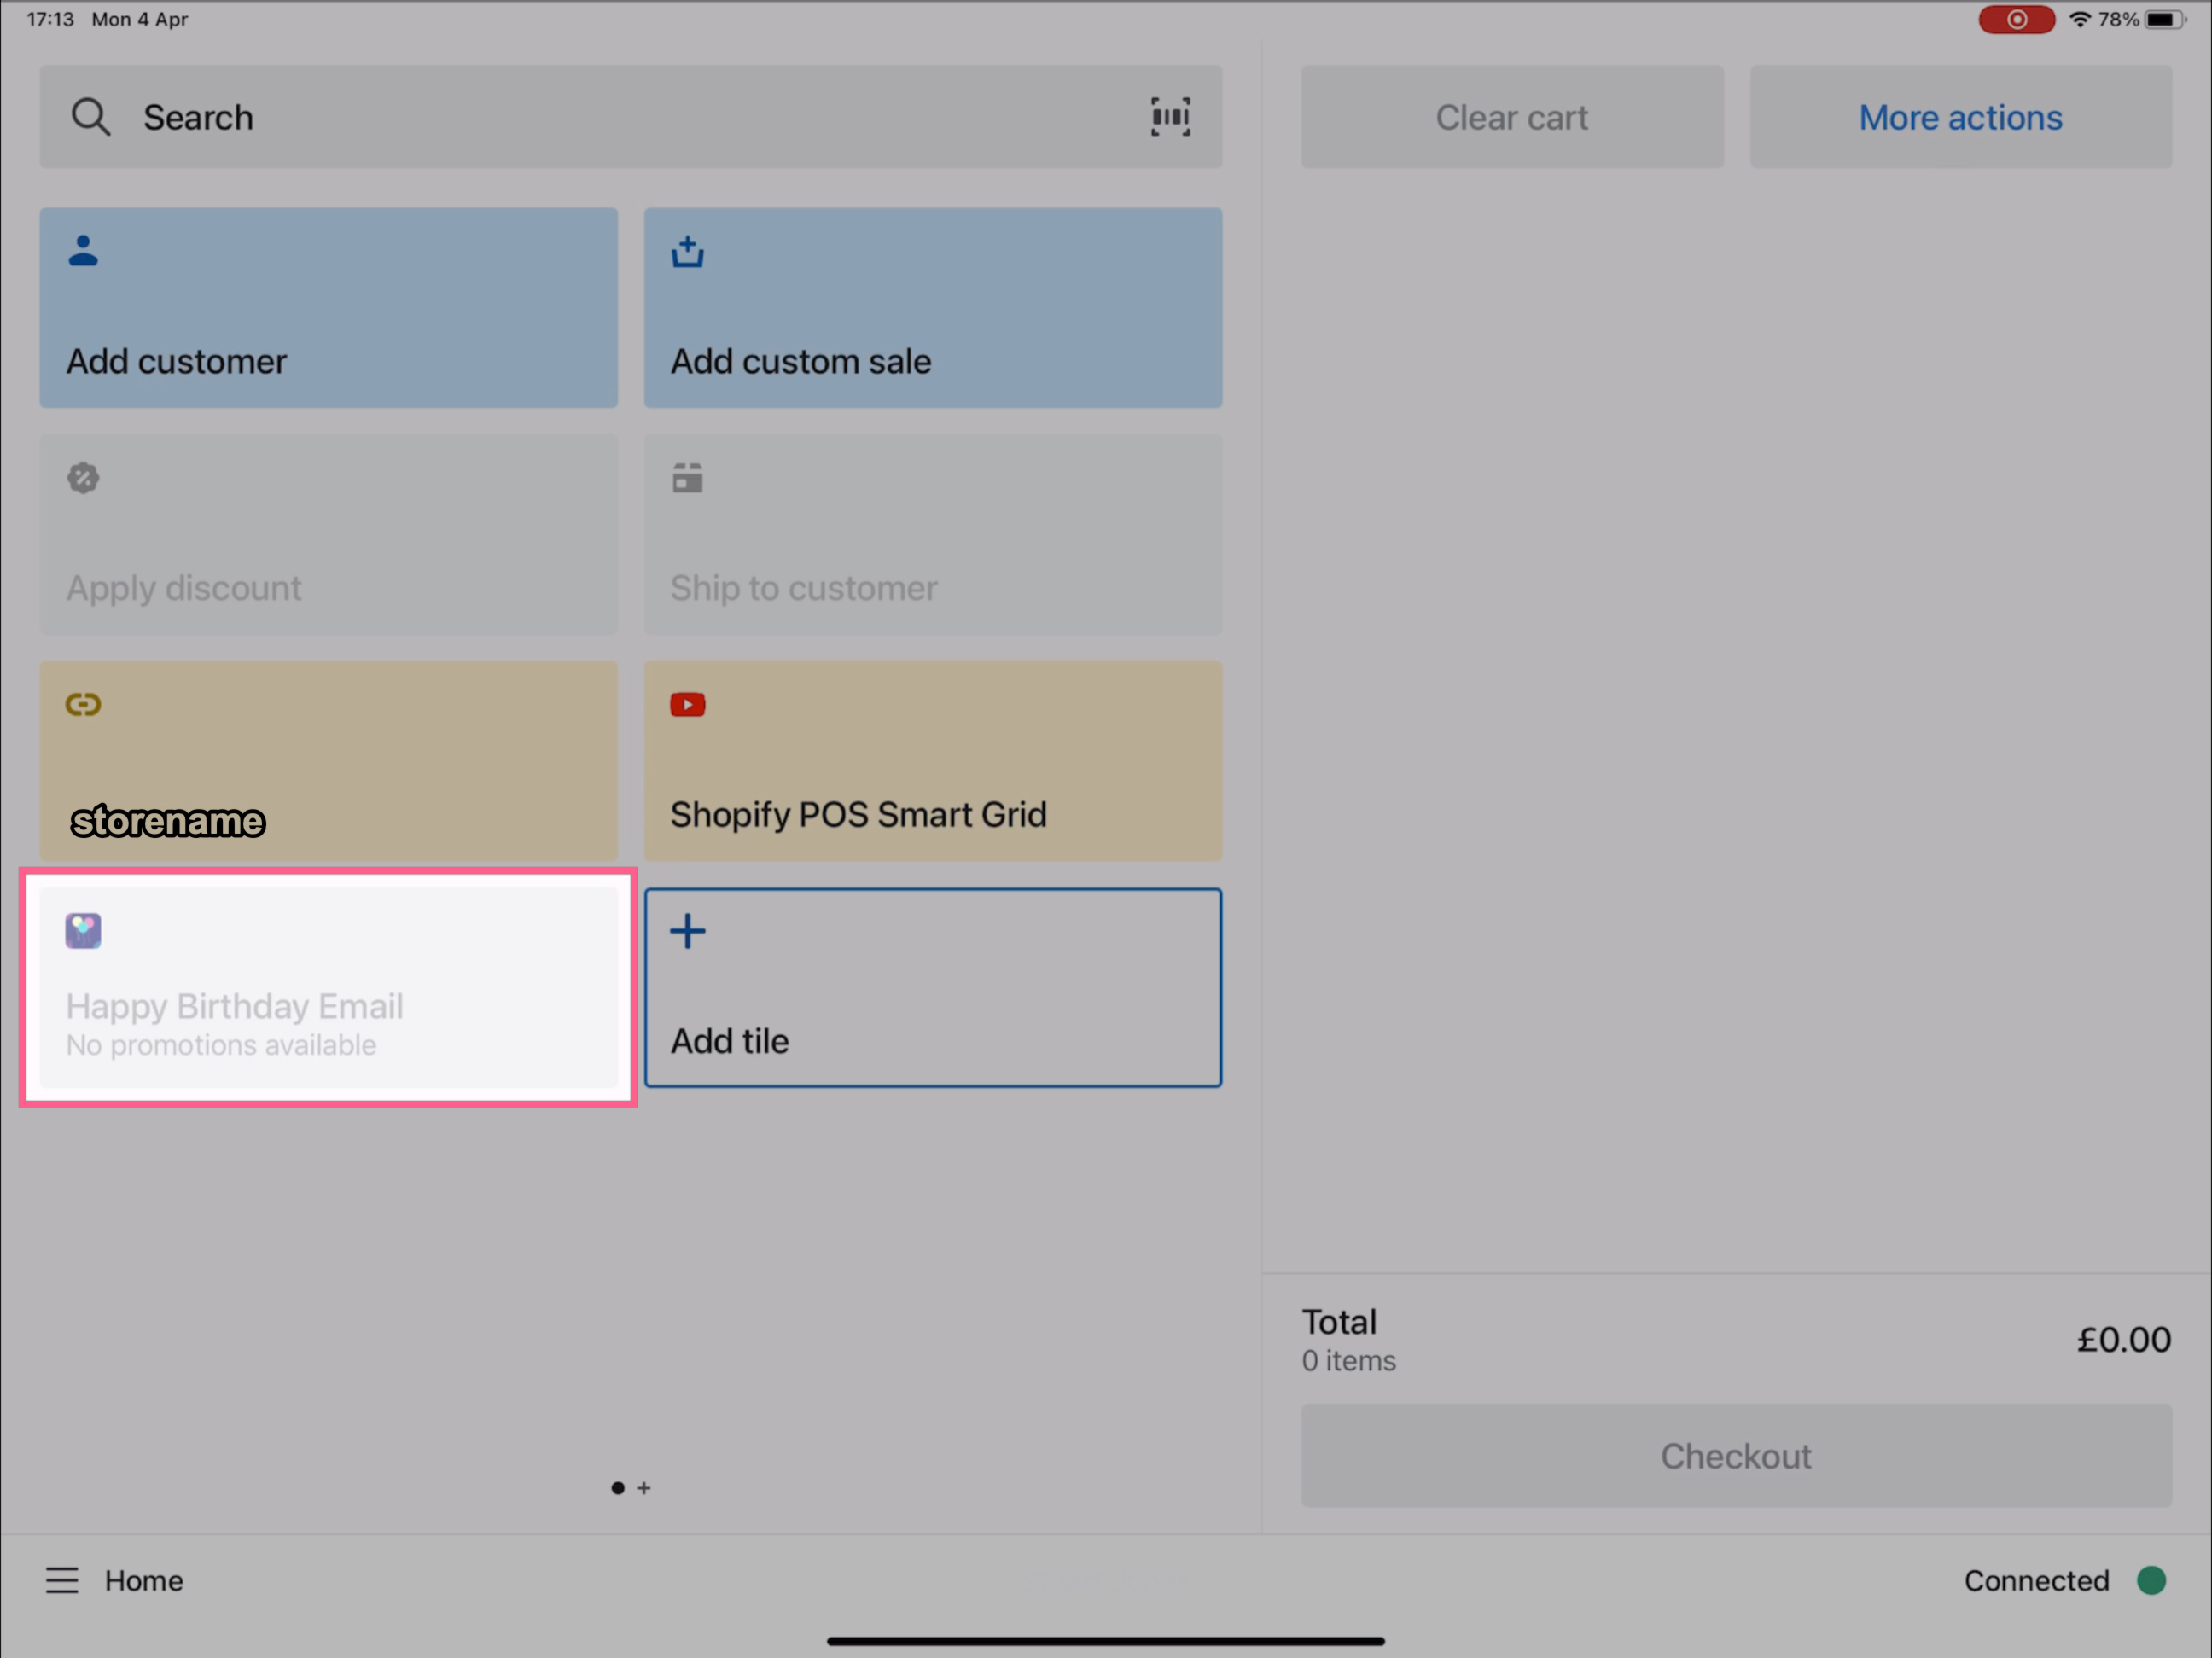The image size is (2212, 1658).
Task: Open the Home navigation menu
Action: (x=144, y=1580)
